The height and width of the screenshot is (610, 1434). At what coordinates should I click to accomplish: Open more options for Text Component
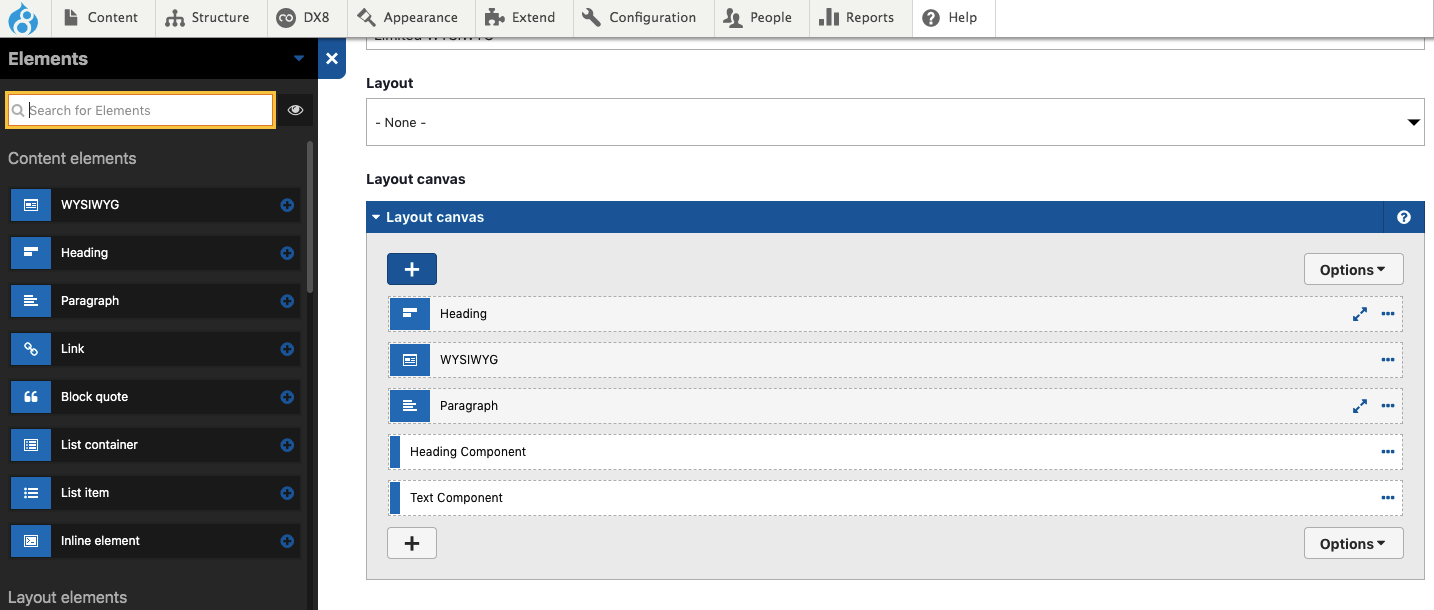point(1387,498)
